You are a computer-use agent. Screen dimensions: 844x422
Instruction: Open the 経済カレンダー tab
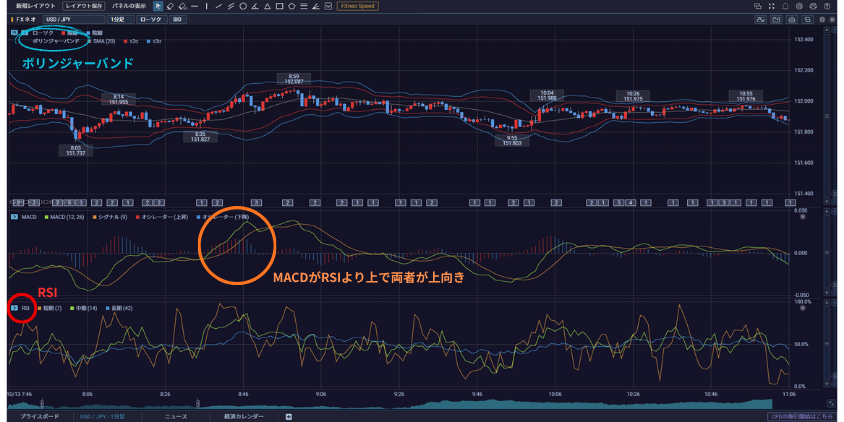pyautogui.click(x=245, y=416)
